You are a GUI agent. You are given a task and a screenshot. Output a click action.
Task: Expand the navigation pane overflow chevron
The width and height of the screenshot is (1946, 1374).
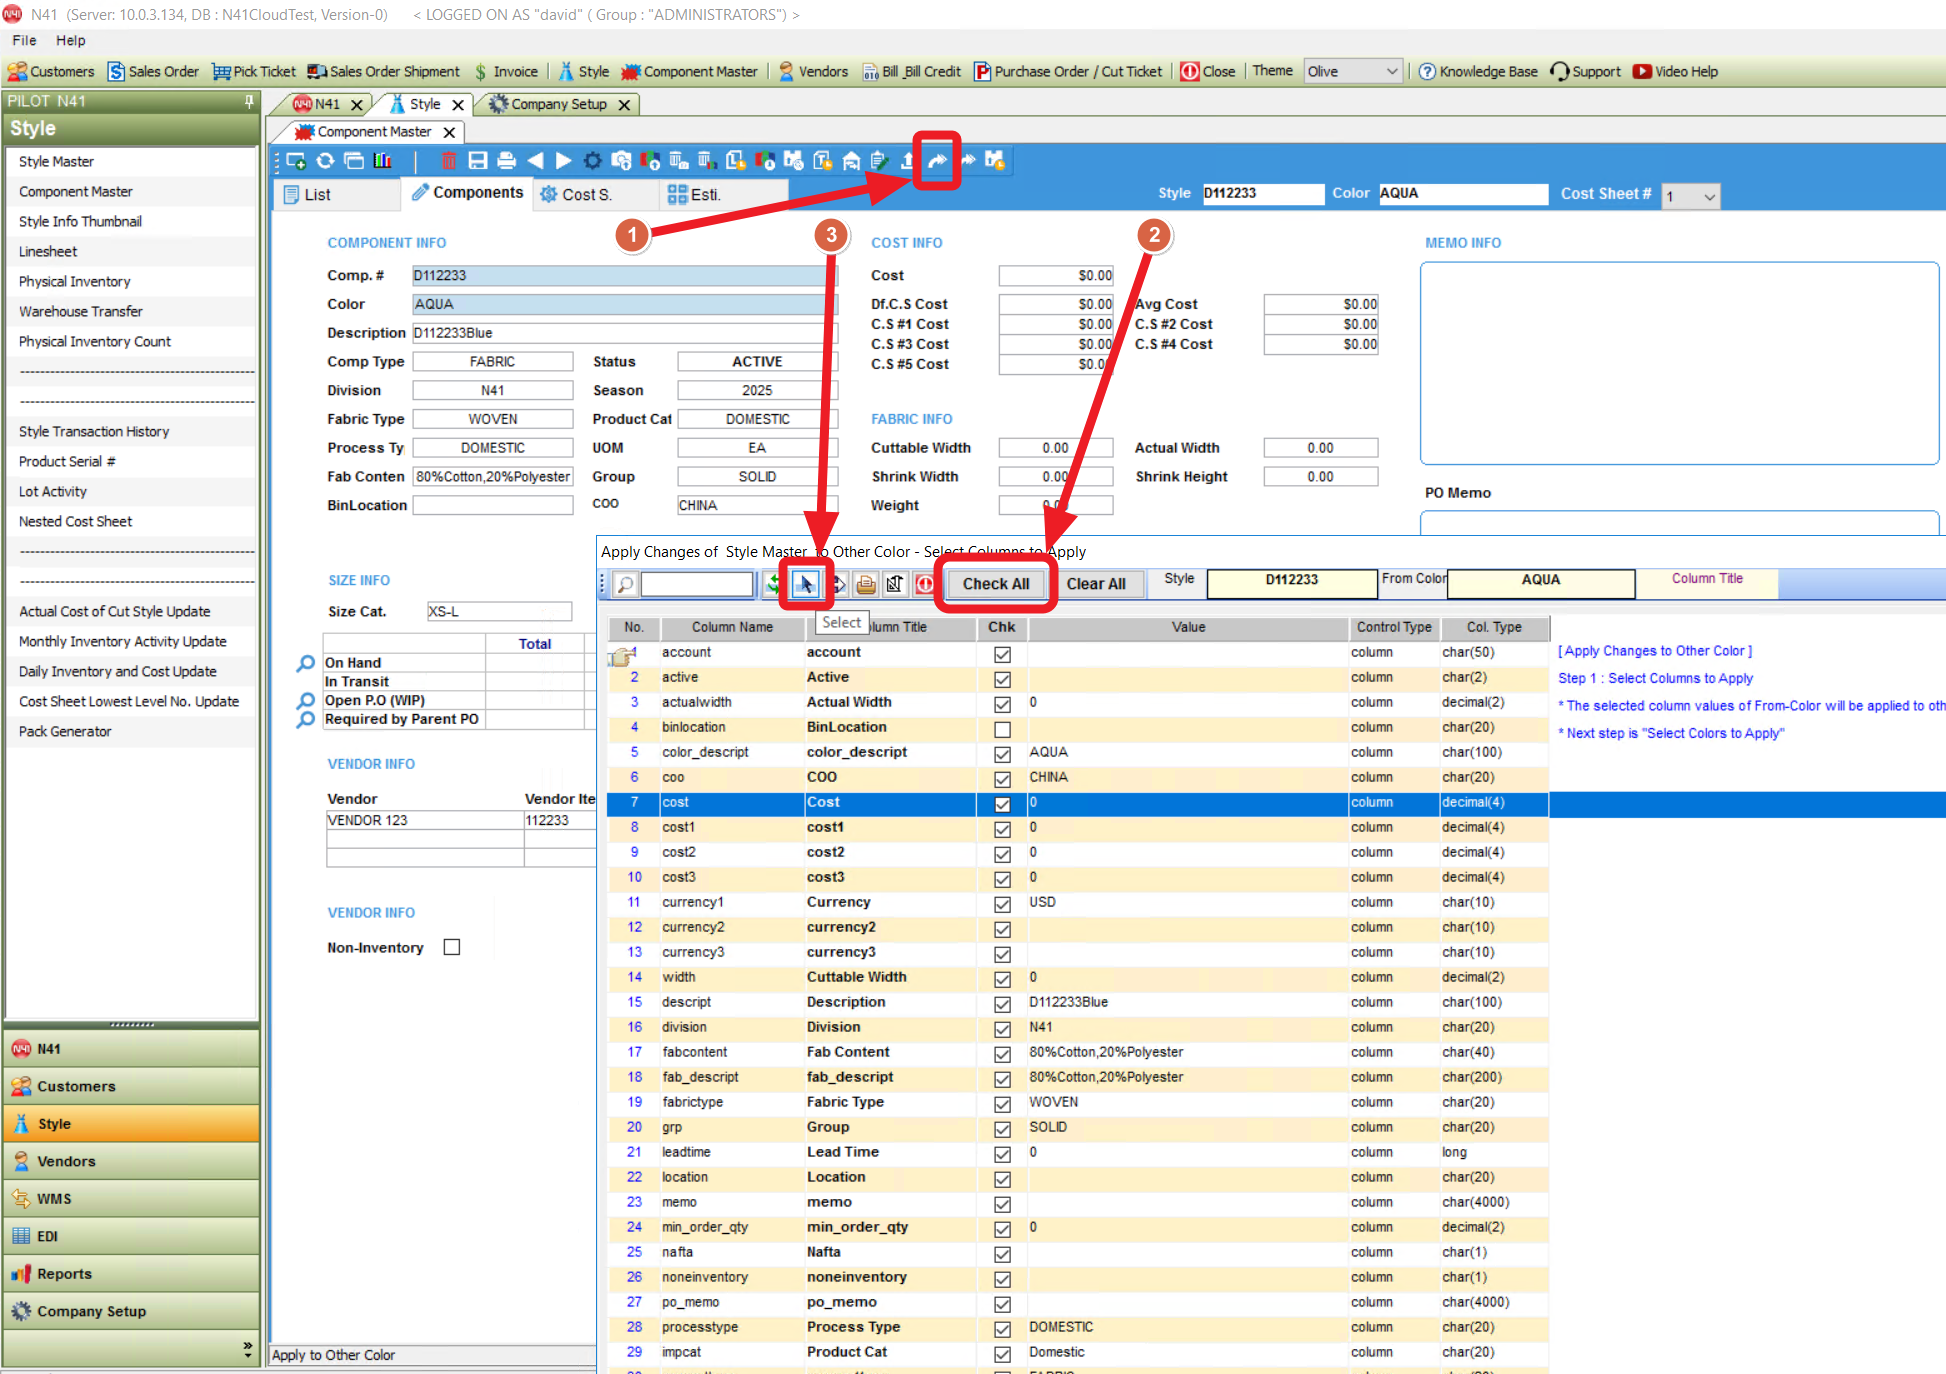[247, 1349]
